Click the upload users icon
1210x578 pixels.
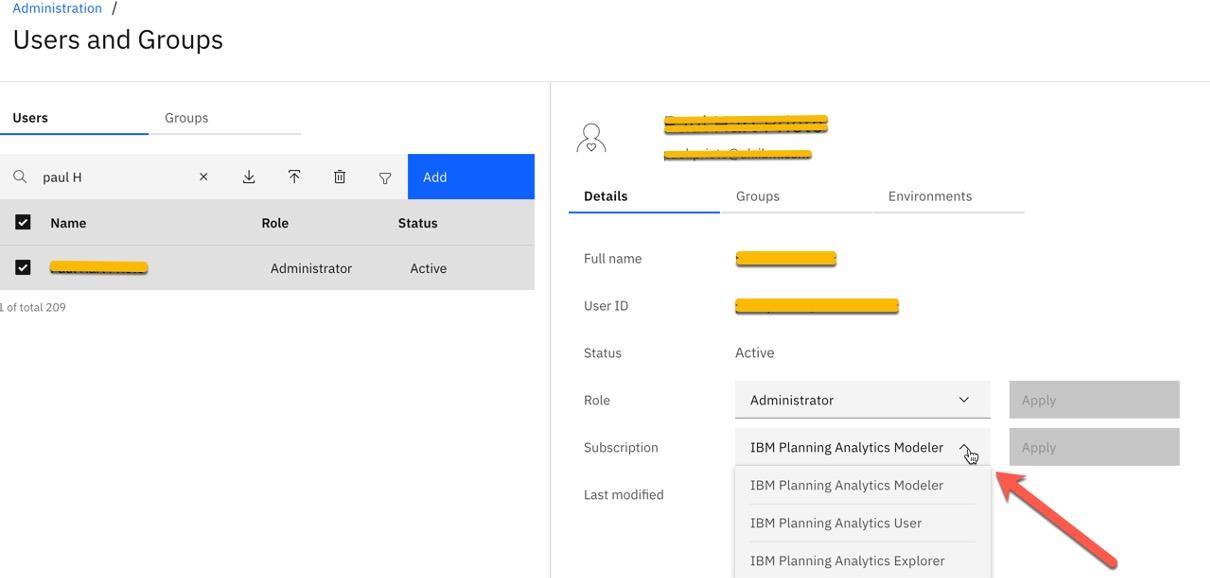(x=294, y=177)
